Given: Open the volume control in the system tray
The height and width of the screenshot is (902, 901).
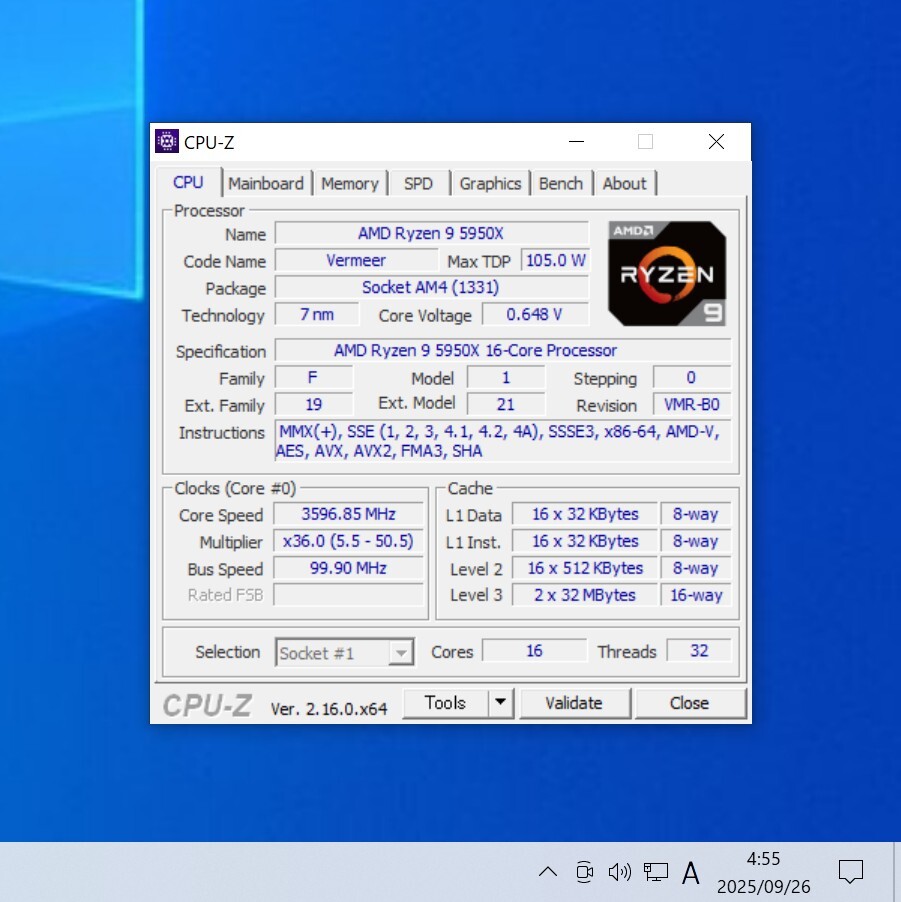Looking at the screenshot, I should [620, 872].
